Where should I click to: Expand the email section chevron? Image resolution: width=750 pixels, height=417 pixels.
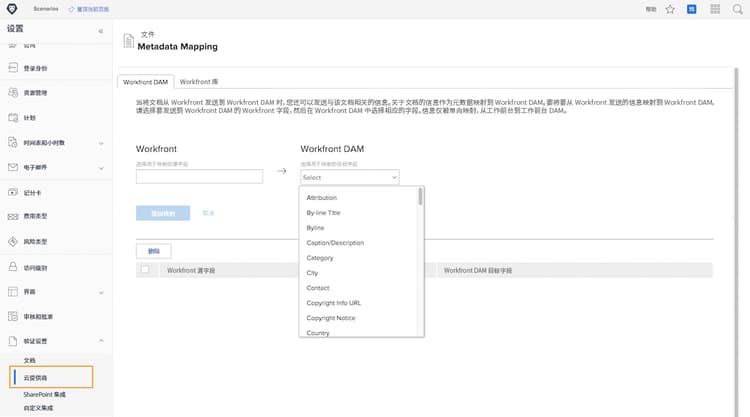(x=101, y=168)
